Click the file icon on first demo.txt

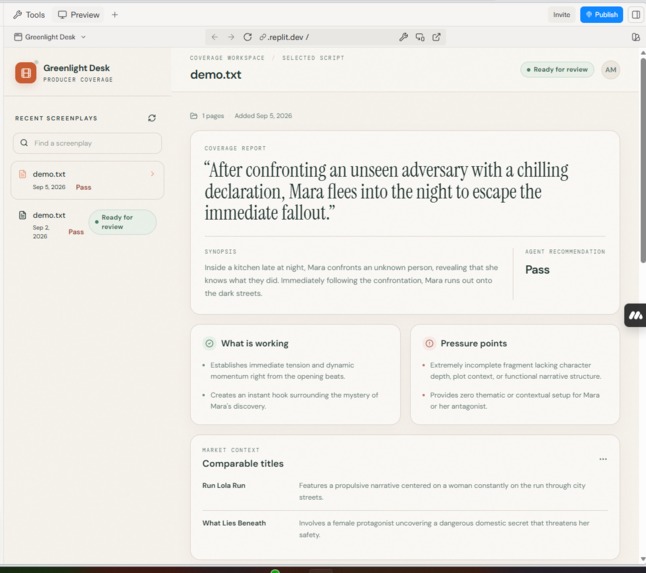point(23,174)
